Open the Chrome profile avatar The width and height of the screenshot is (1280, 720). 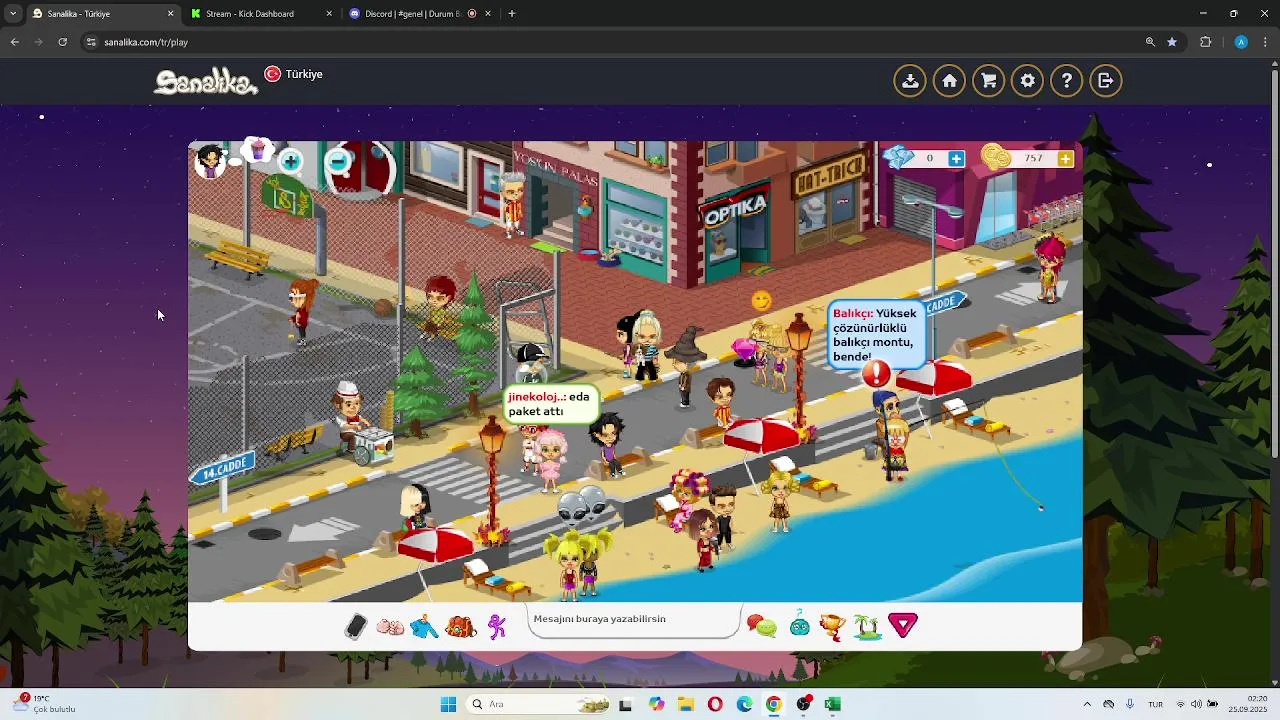coord(1241,42)
